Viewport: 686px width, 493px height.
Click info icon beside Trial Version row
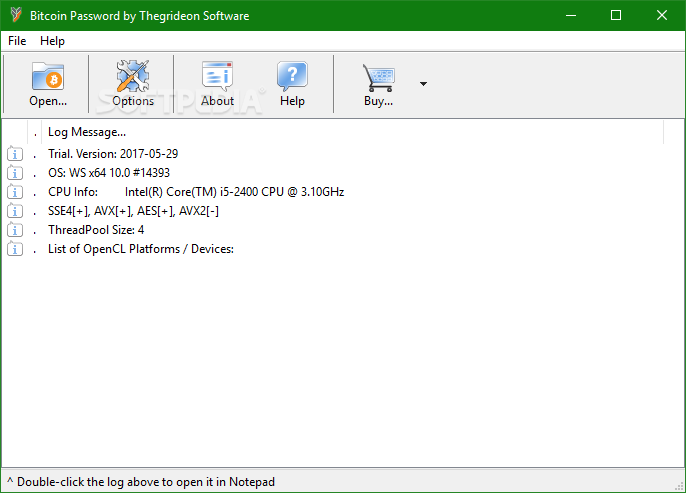point(15,154)
